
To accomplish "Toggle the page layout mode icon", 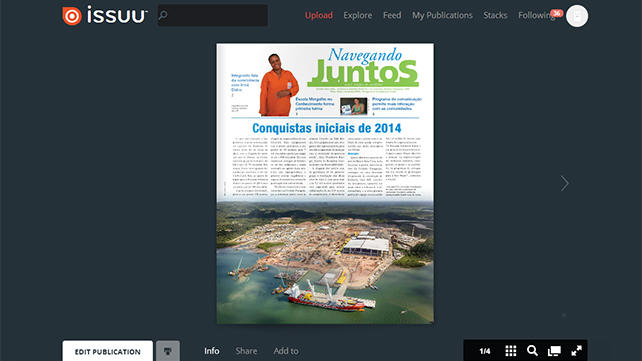I will tap(554, 351).
